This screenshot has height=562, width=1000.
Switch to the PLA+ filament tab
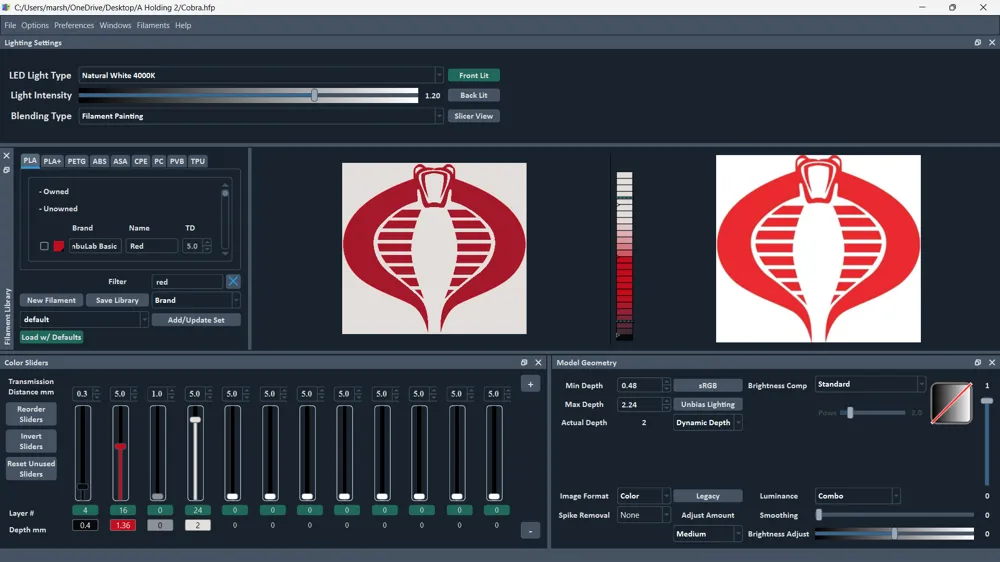tap(52, 161)
